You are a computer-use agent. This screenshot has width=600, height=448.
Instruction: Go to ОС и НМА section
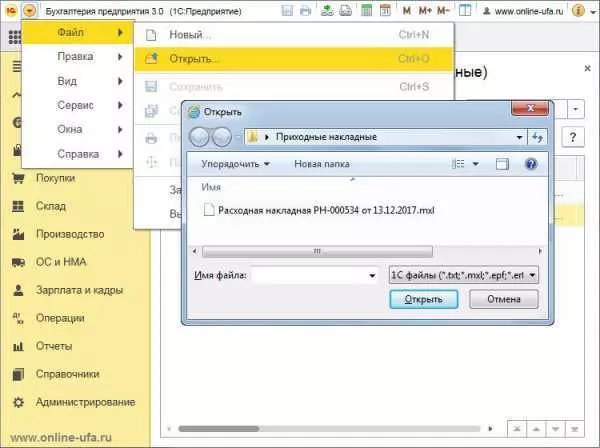[61, 262]
